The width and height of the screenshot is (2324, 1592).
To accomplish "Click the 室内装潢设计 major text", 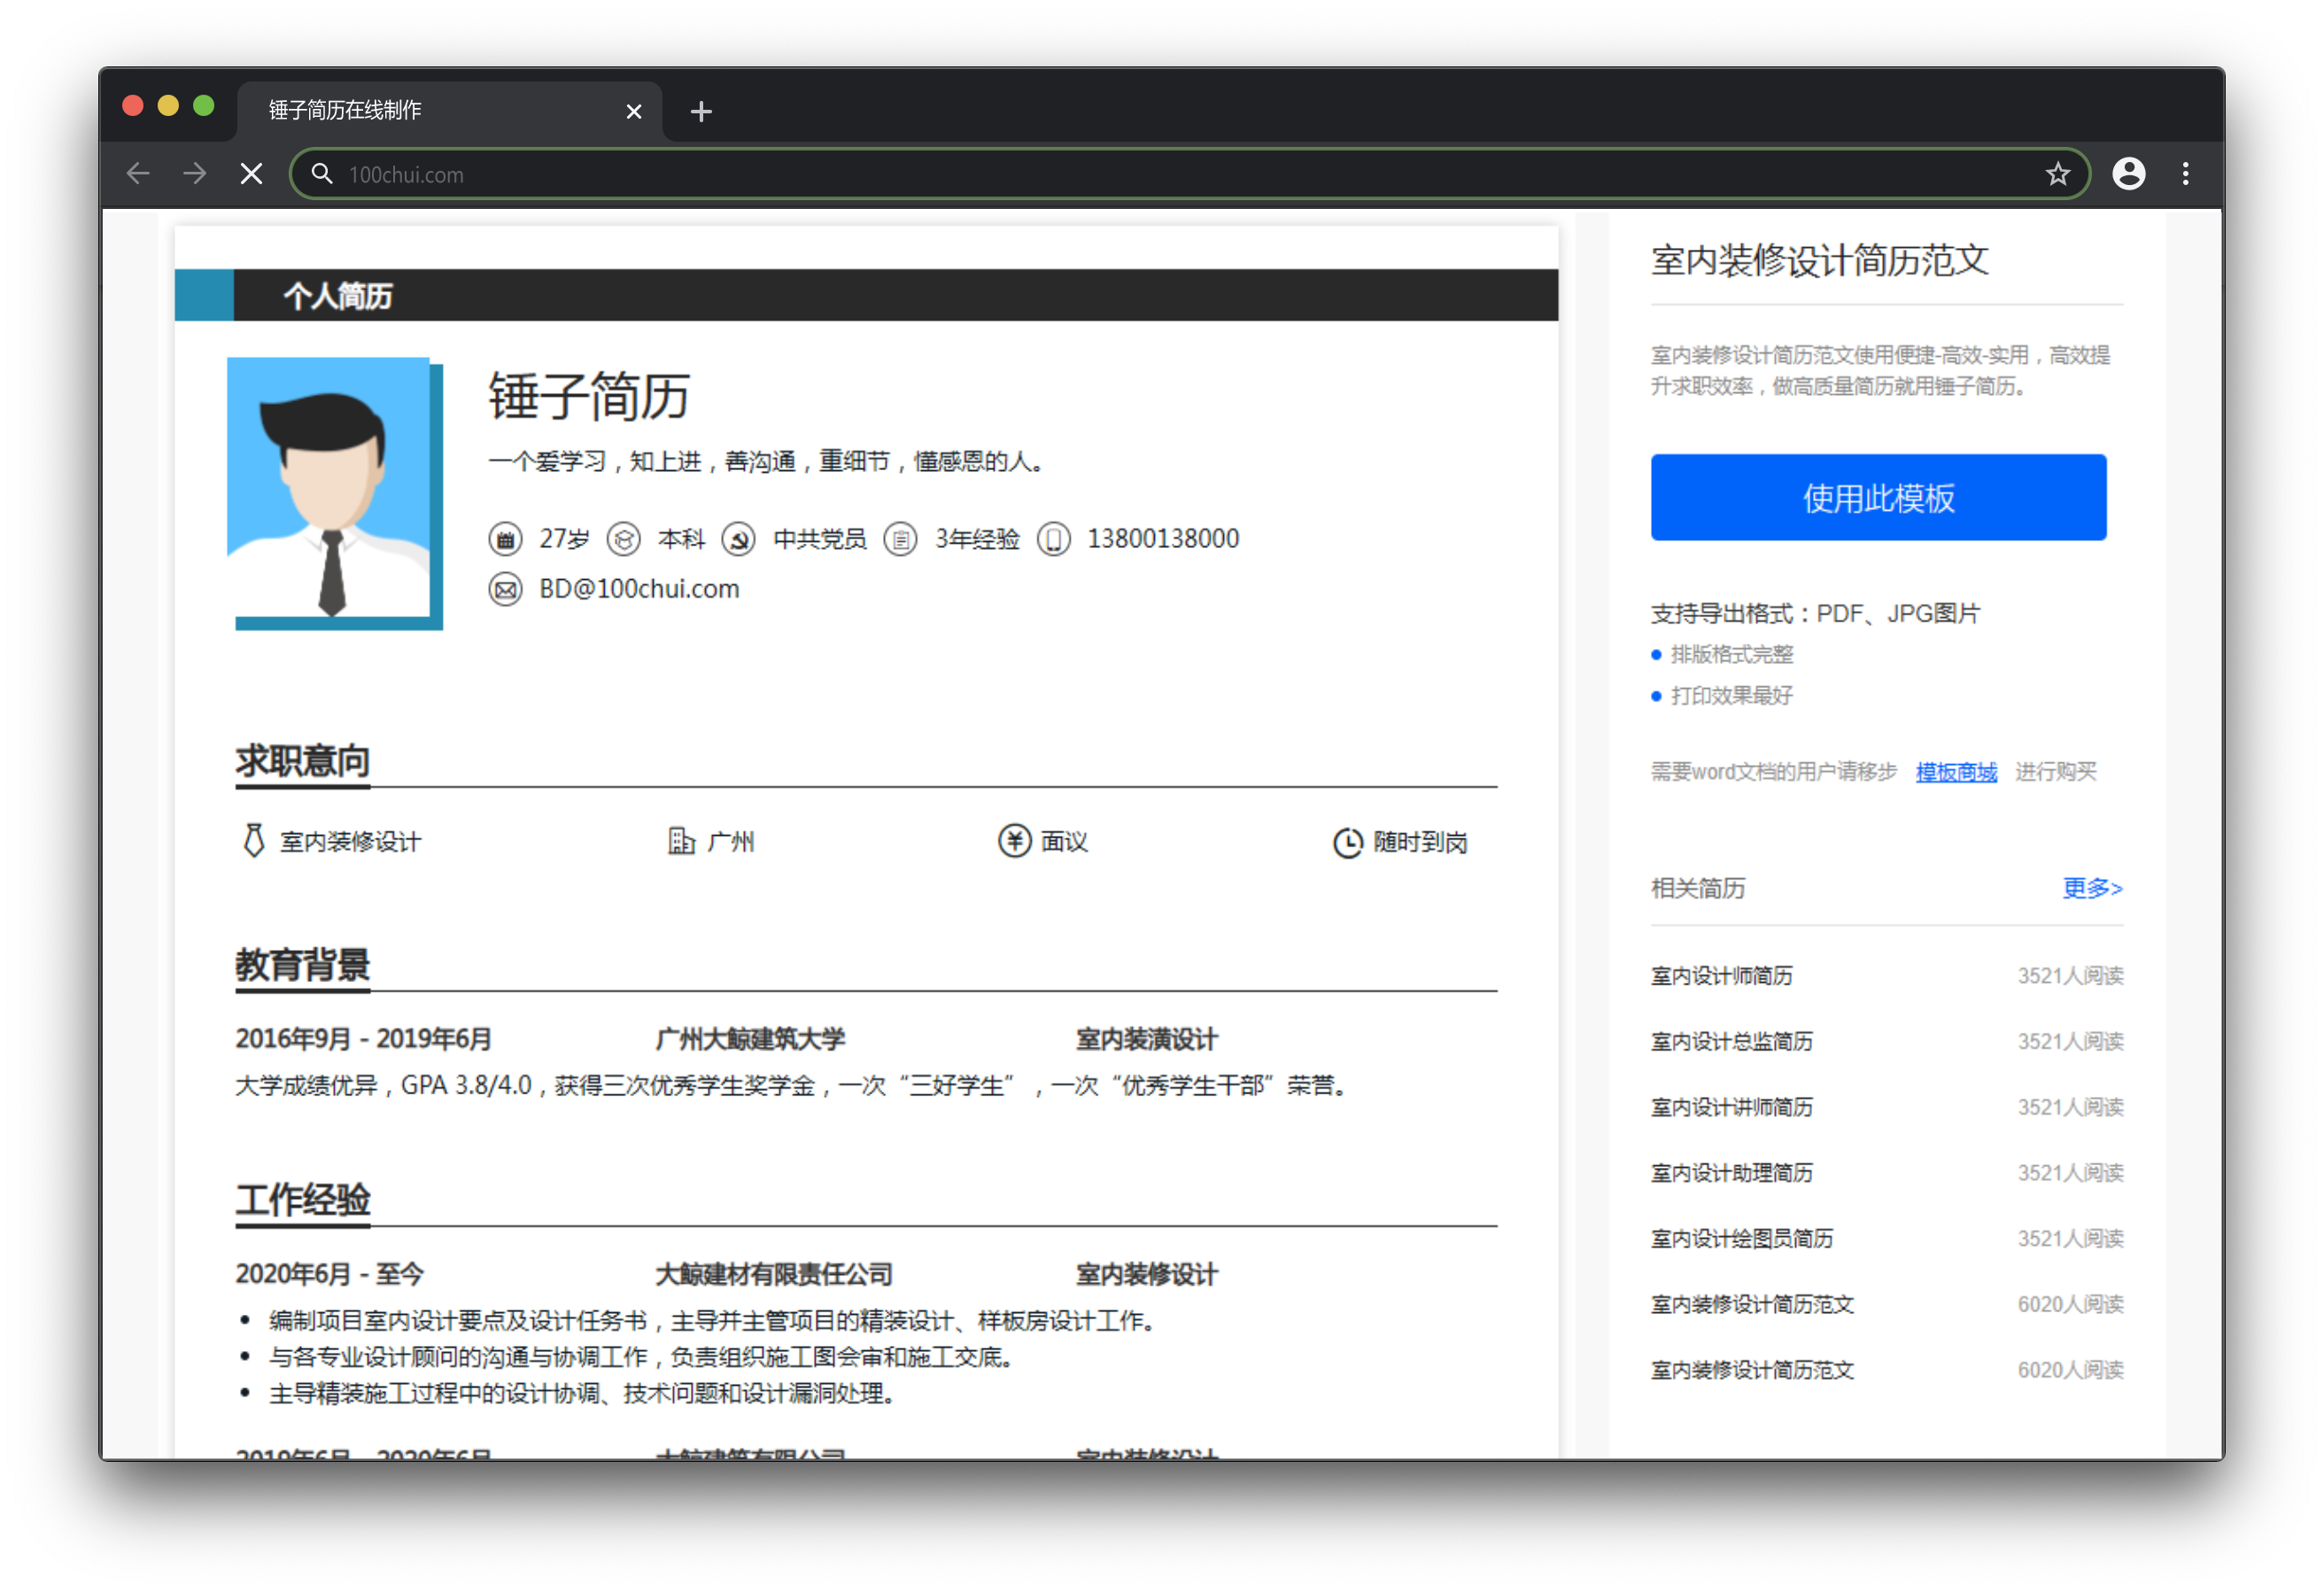I will [x=1146, y=1038].
